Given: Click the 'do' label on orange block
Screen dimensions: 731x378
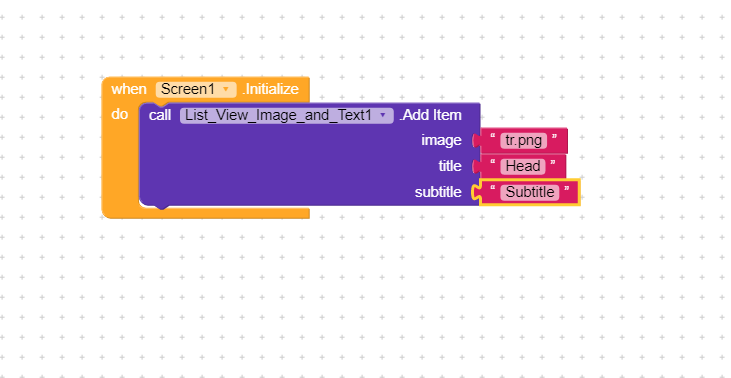Looking at the screenshot, I should click(x=119, y=114).
